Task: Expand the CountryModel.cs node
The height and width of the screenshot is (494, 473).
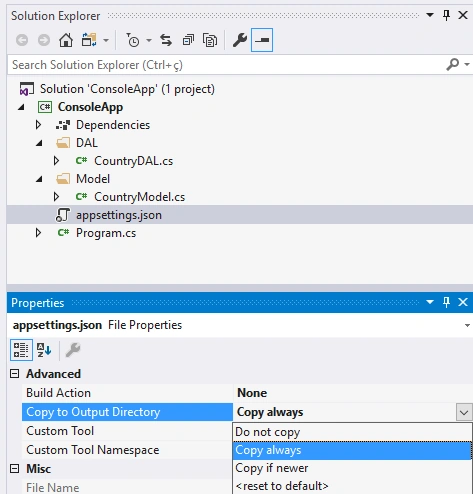Action: (56, 197)
